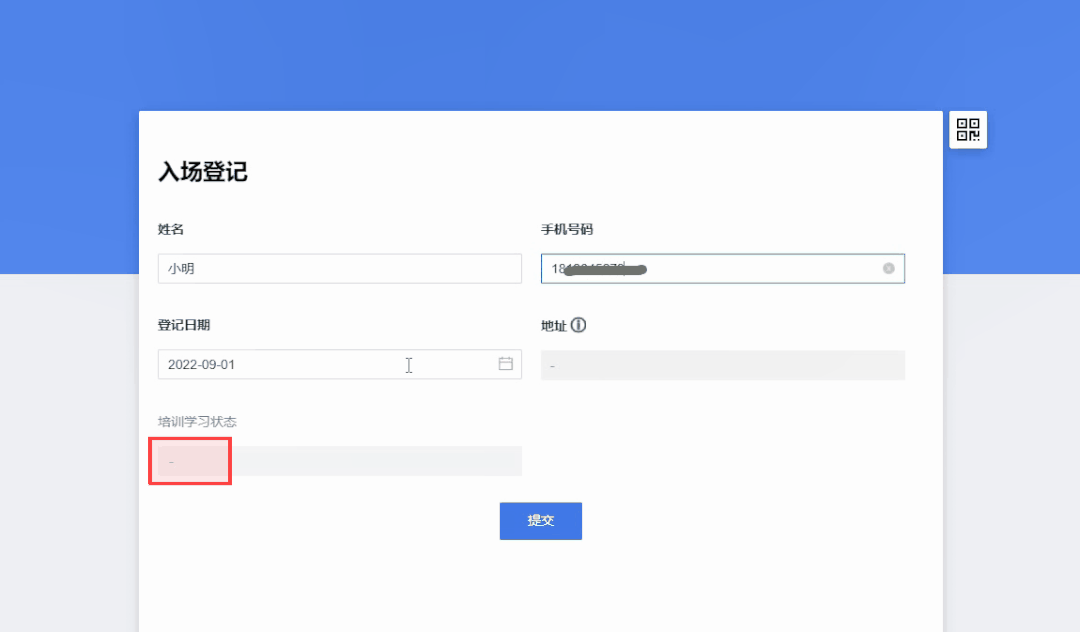
Task: Click the info icon next to 地址
Action: point(579,325)
